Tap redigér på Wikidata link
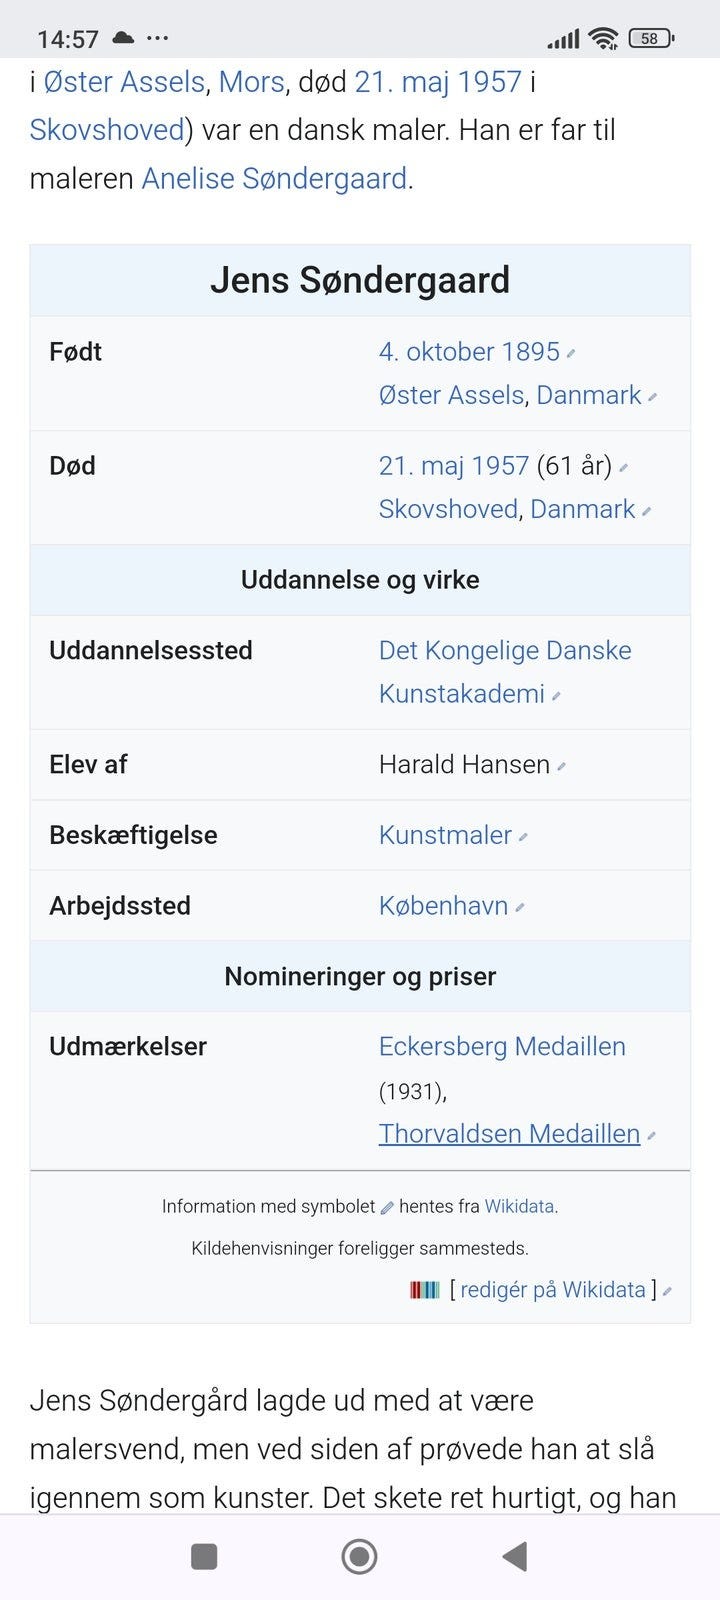 [552, 1290]
